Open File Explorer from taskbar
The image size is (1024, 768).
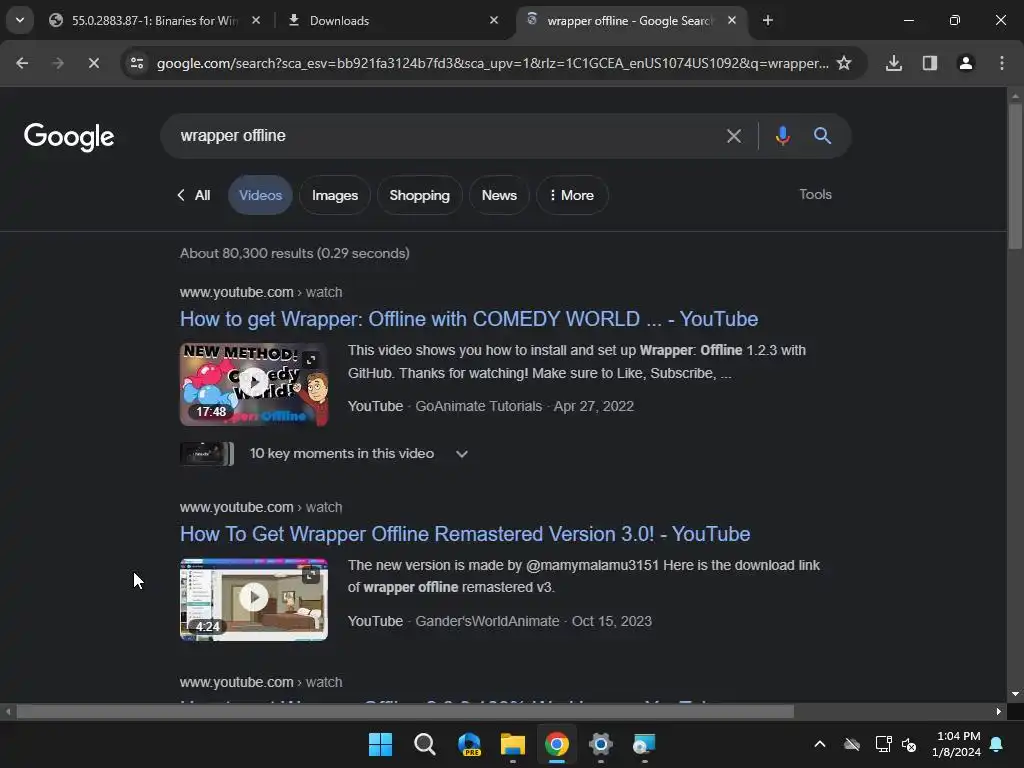pos(513,744)
